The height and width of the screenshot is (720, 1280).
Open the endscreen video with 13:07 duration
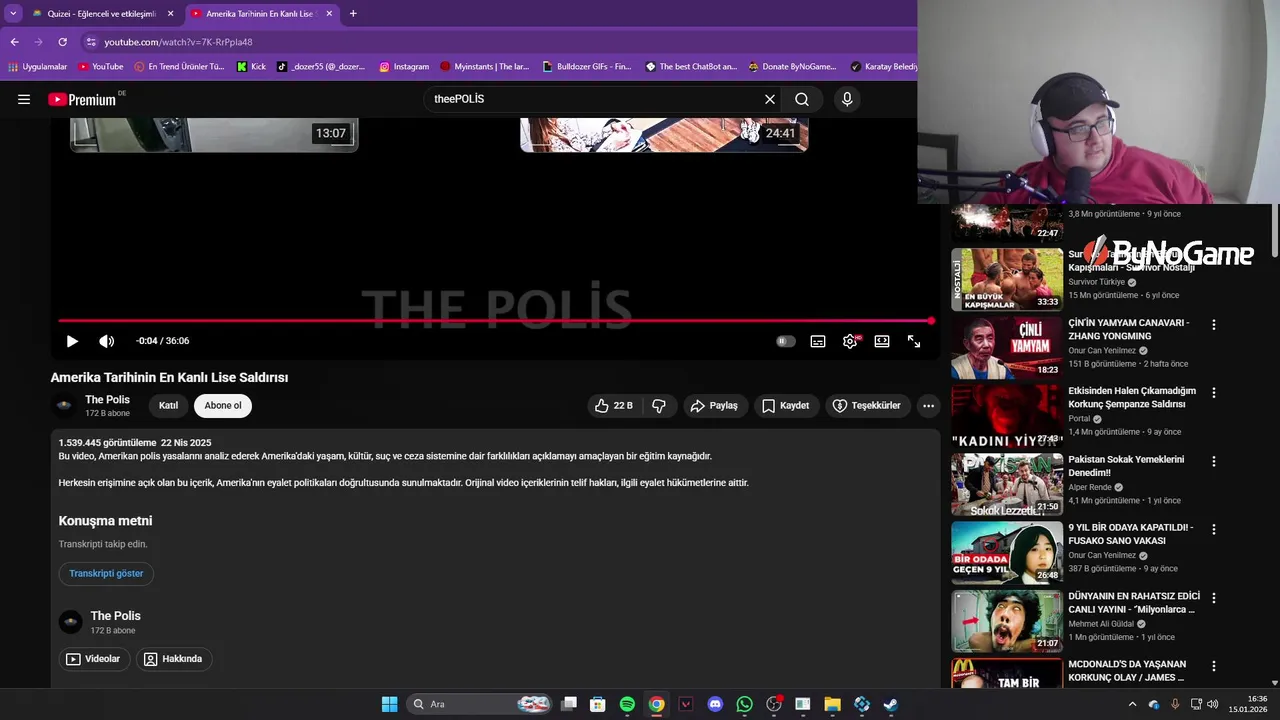click(214, 135)
